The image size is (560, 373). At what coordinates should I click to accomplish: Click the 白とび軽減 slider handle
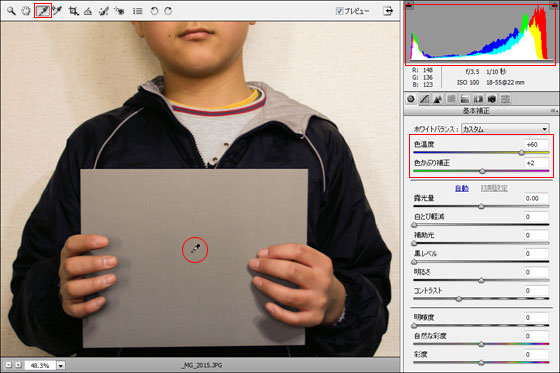click(414, 225)
